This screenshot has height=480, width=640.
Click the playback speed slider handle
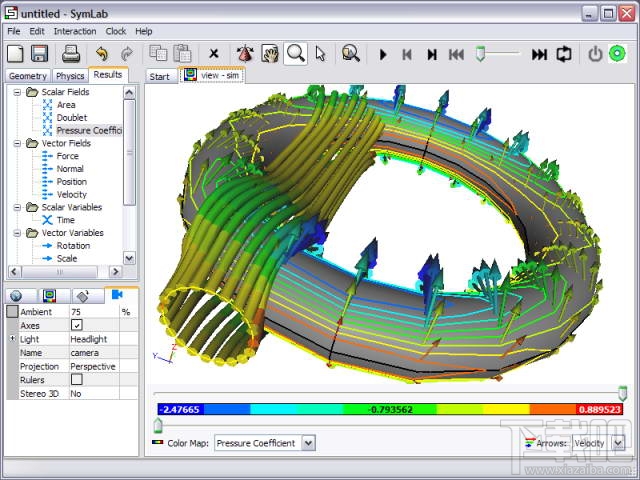(481, 52)
